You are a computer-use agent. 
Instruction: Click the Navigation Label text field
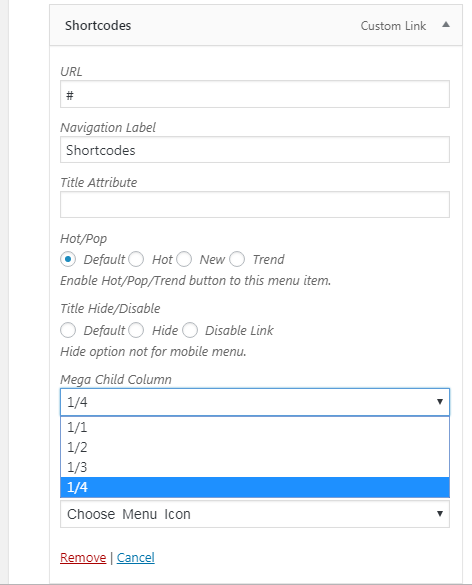click(x=255, y=150)
